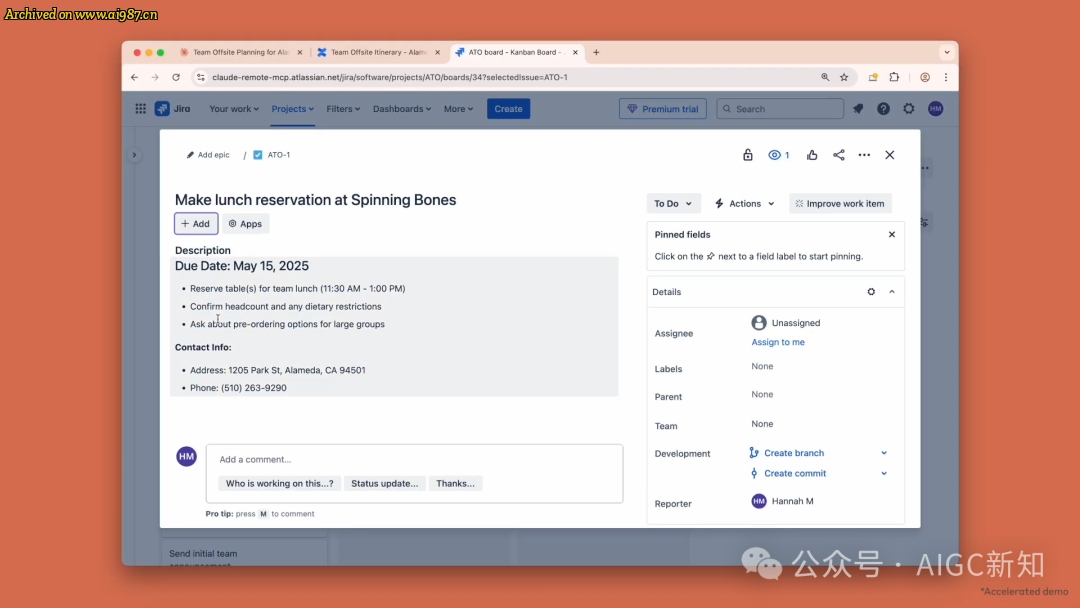This screenshot has height=608, width=1080.
Task: Click the Jira logo
Action: (172, 109)
